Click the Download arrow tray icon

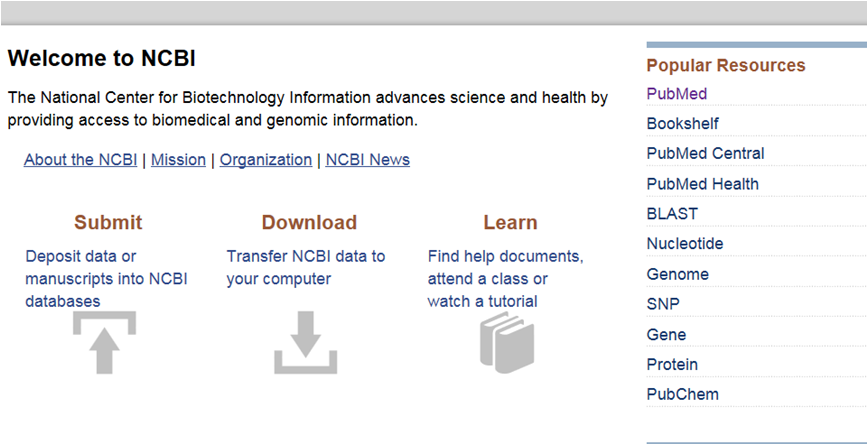[306, 343]
